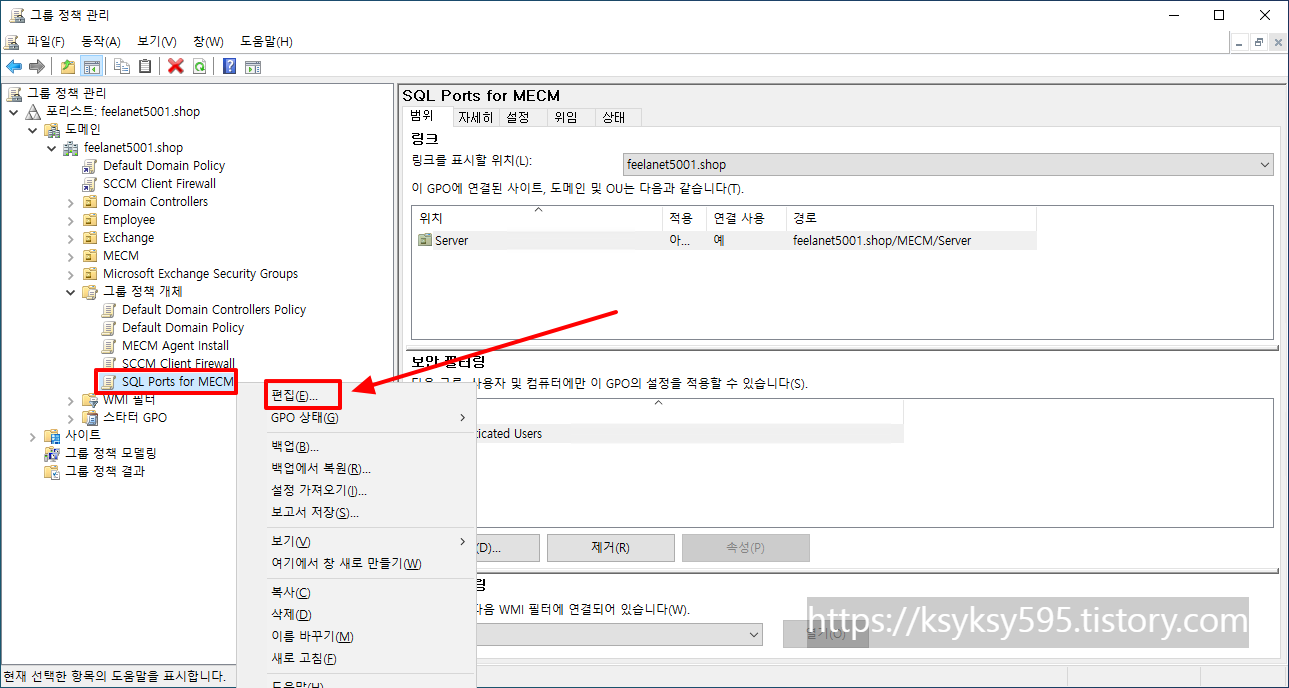
Task: Switch to the 자세히 tab
Action: click(x=475, y=117)
